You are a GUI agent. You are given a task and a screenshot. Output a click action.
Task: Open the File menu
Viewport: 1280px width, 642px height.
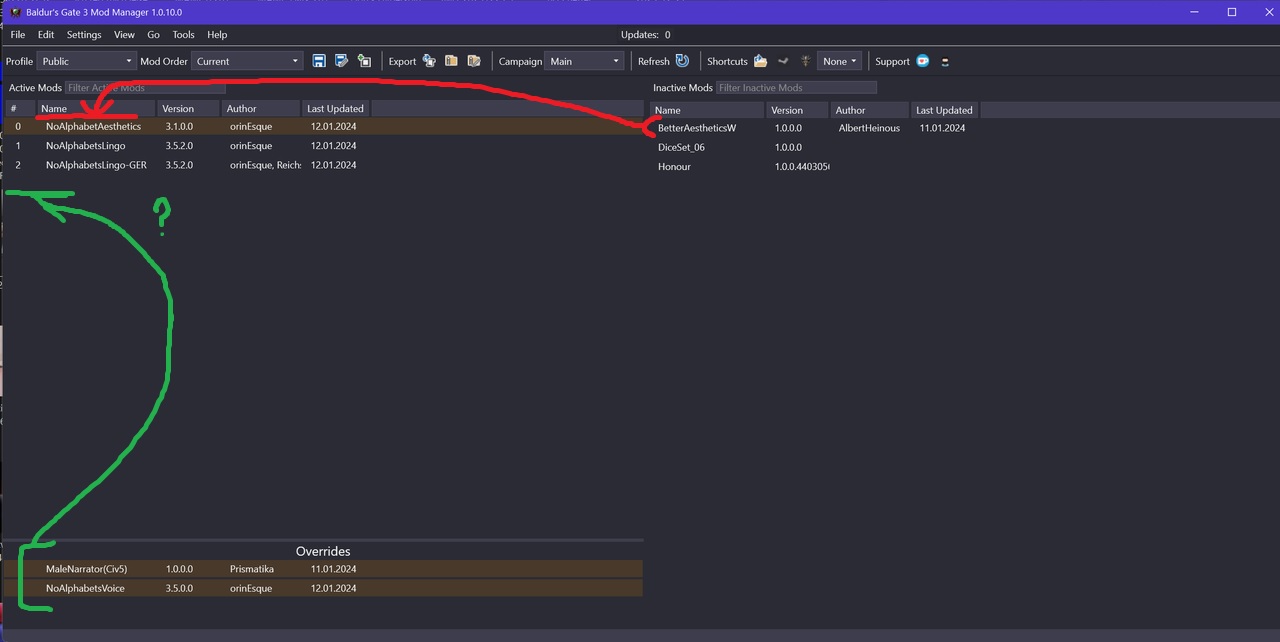tap(18, 35)
